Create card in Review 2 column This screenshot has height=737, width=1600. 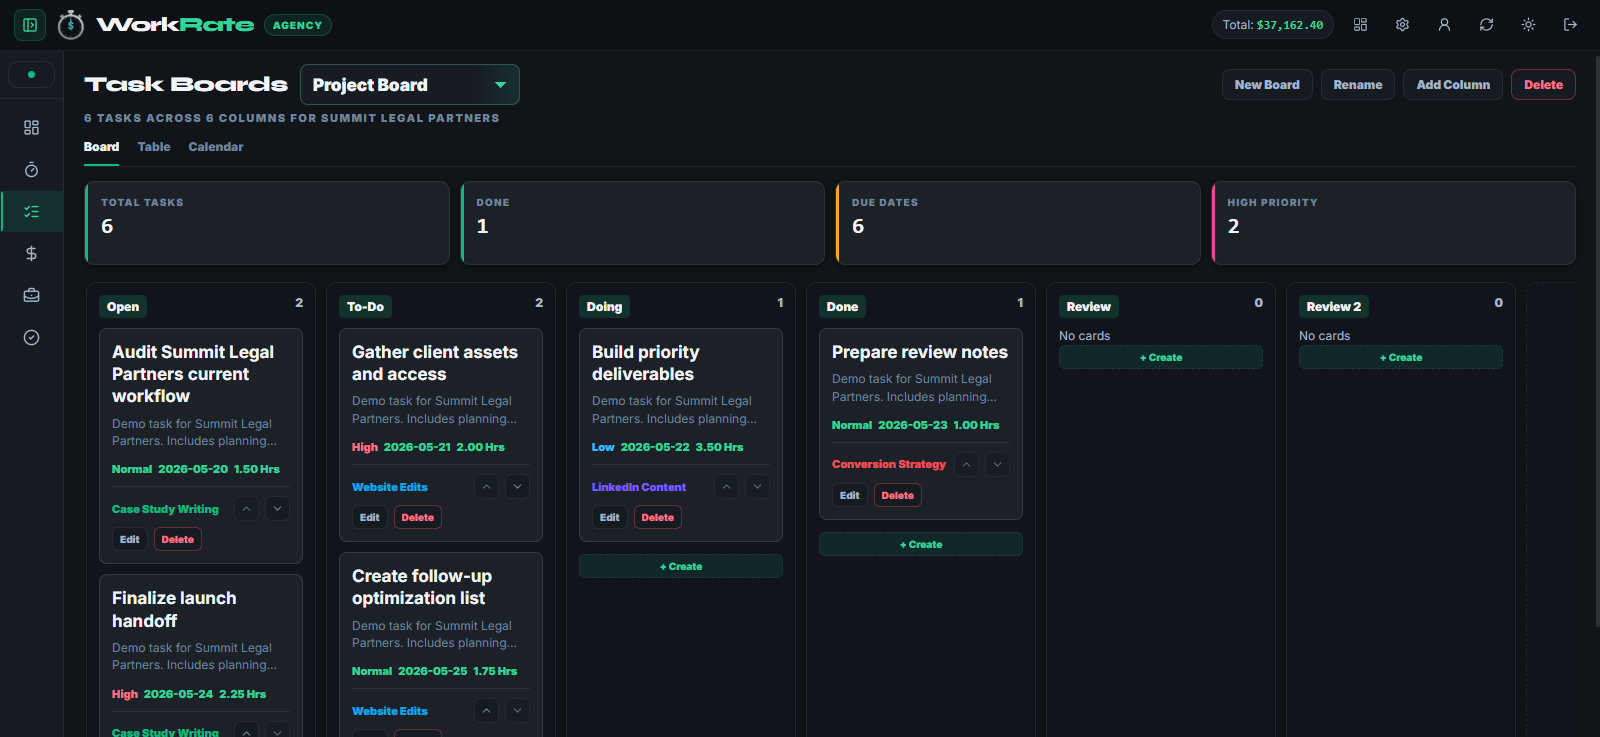pyautogui.click(x=1401, y=357)
